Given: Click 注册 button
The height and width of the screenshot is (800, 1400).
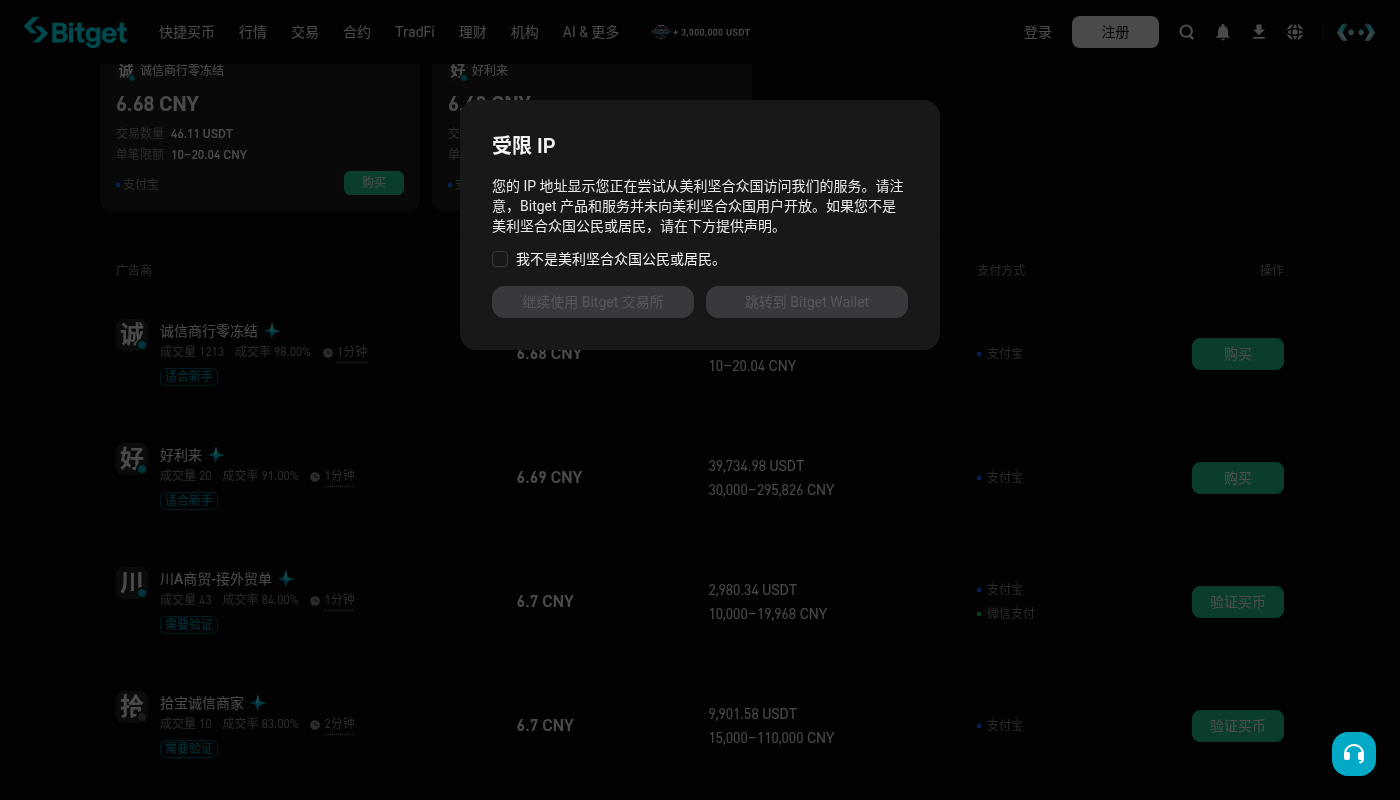Looking at the screenshot, I should click(1115, 32).
